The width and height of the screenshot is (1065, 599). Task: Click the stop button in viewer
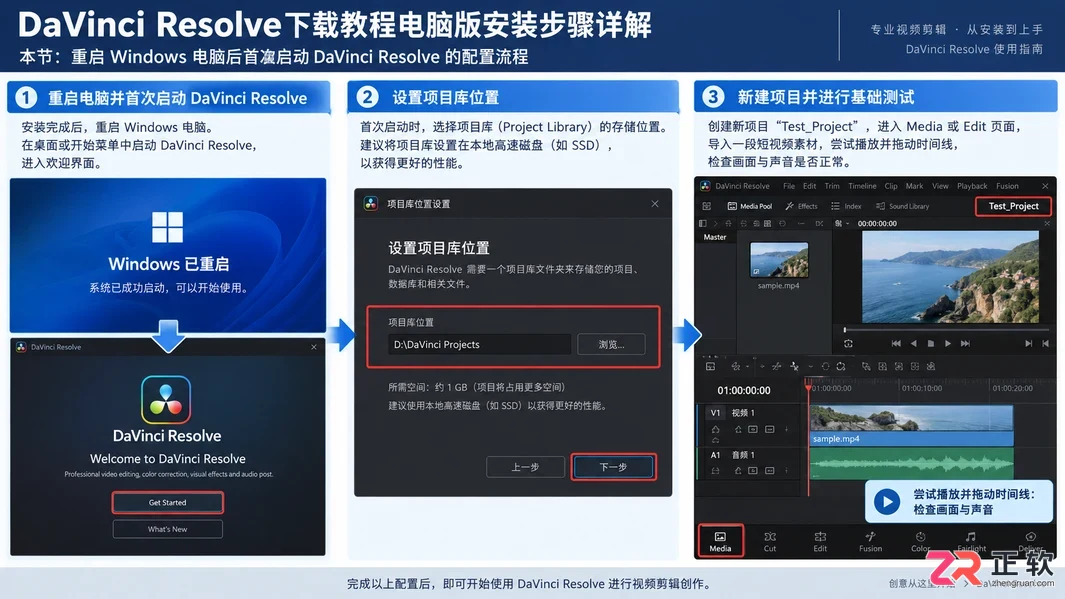pyautogui.click(x=931, y=344)
